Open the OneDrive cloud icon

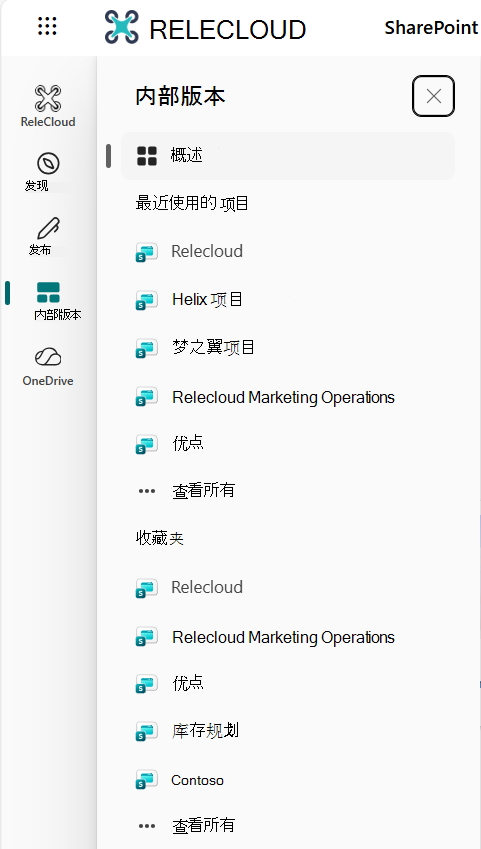[48, 357]
